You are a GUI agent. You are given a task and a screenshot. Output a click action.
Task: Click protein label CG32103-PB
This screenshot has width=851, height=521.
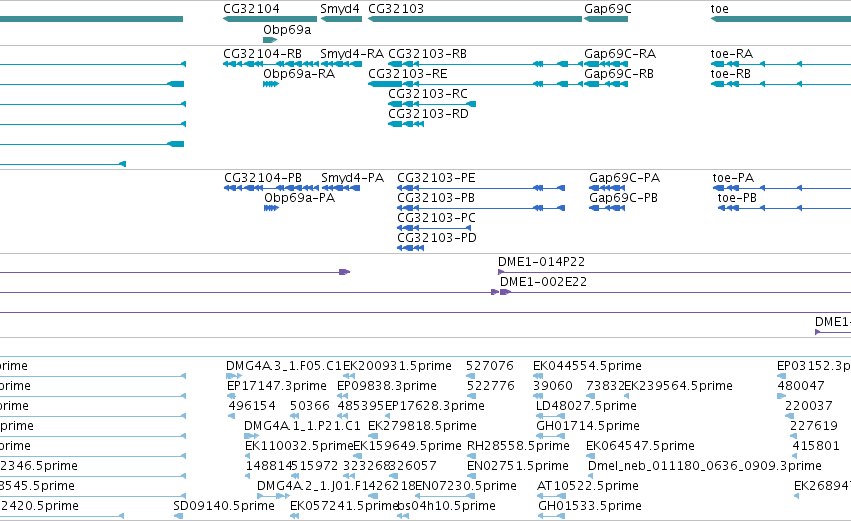(x=436, y=198)
